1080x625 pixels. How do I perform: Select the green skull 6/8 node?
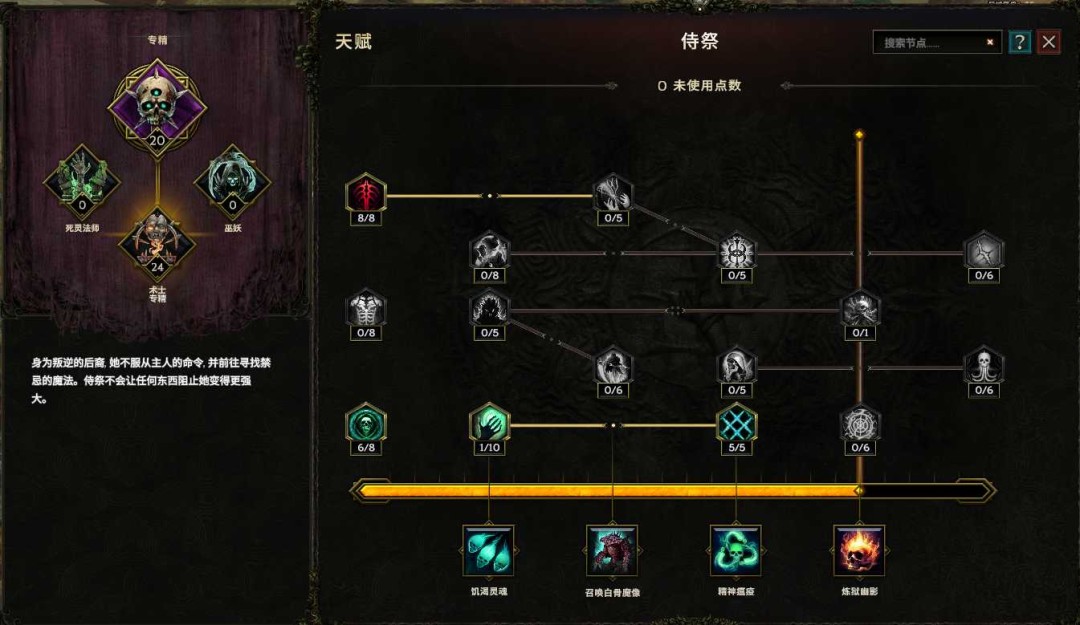tap(366, 422)
